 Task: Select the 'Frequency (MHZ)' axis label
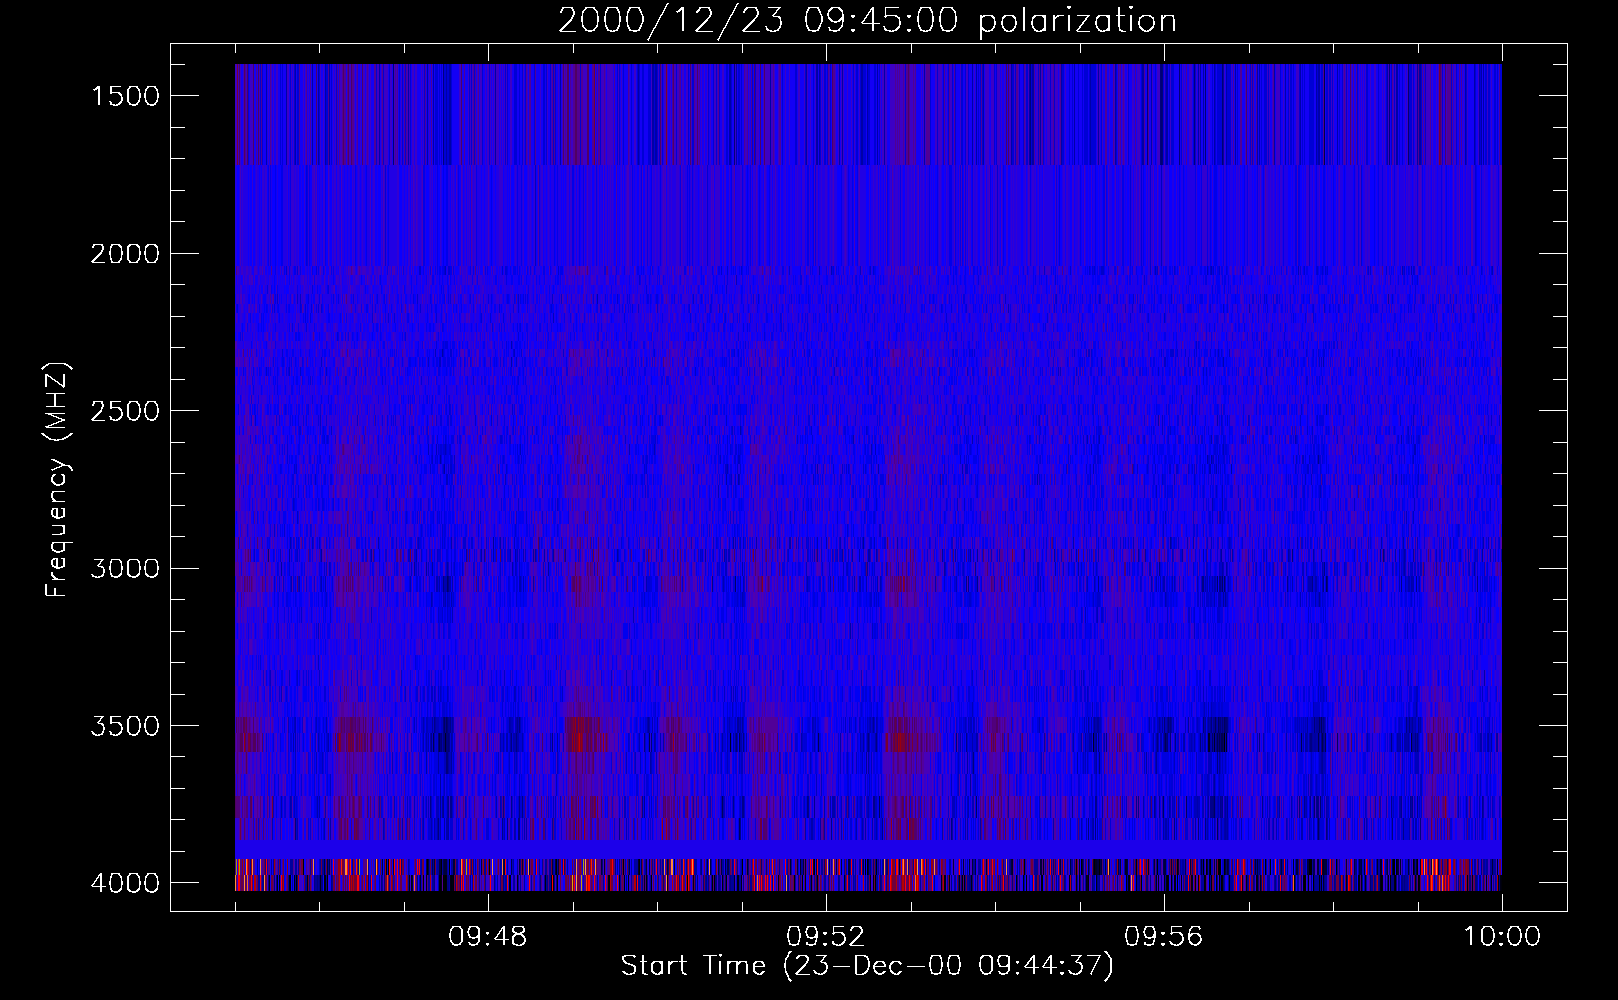point(57,480)
